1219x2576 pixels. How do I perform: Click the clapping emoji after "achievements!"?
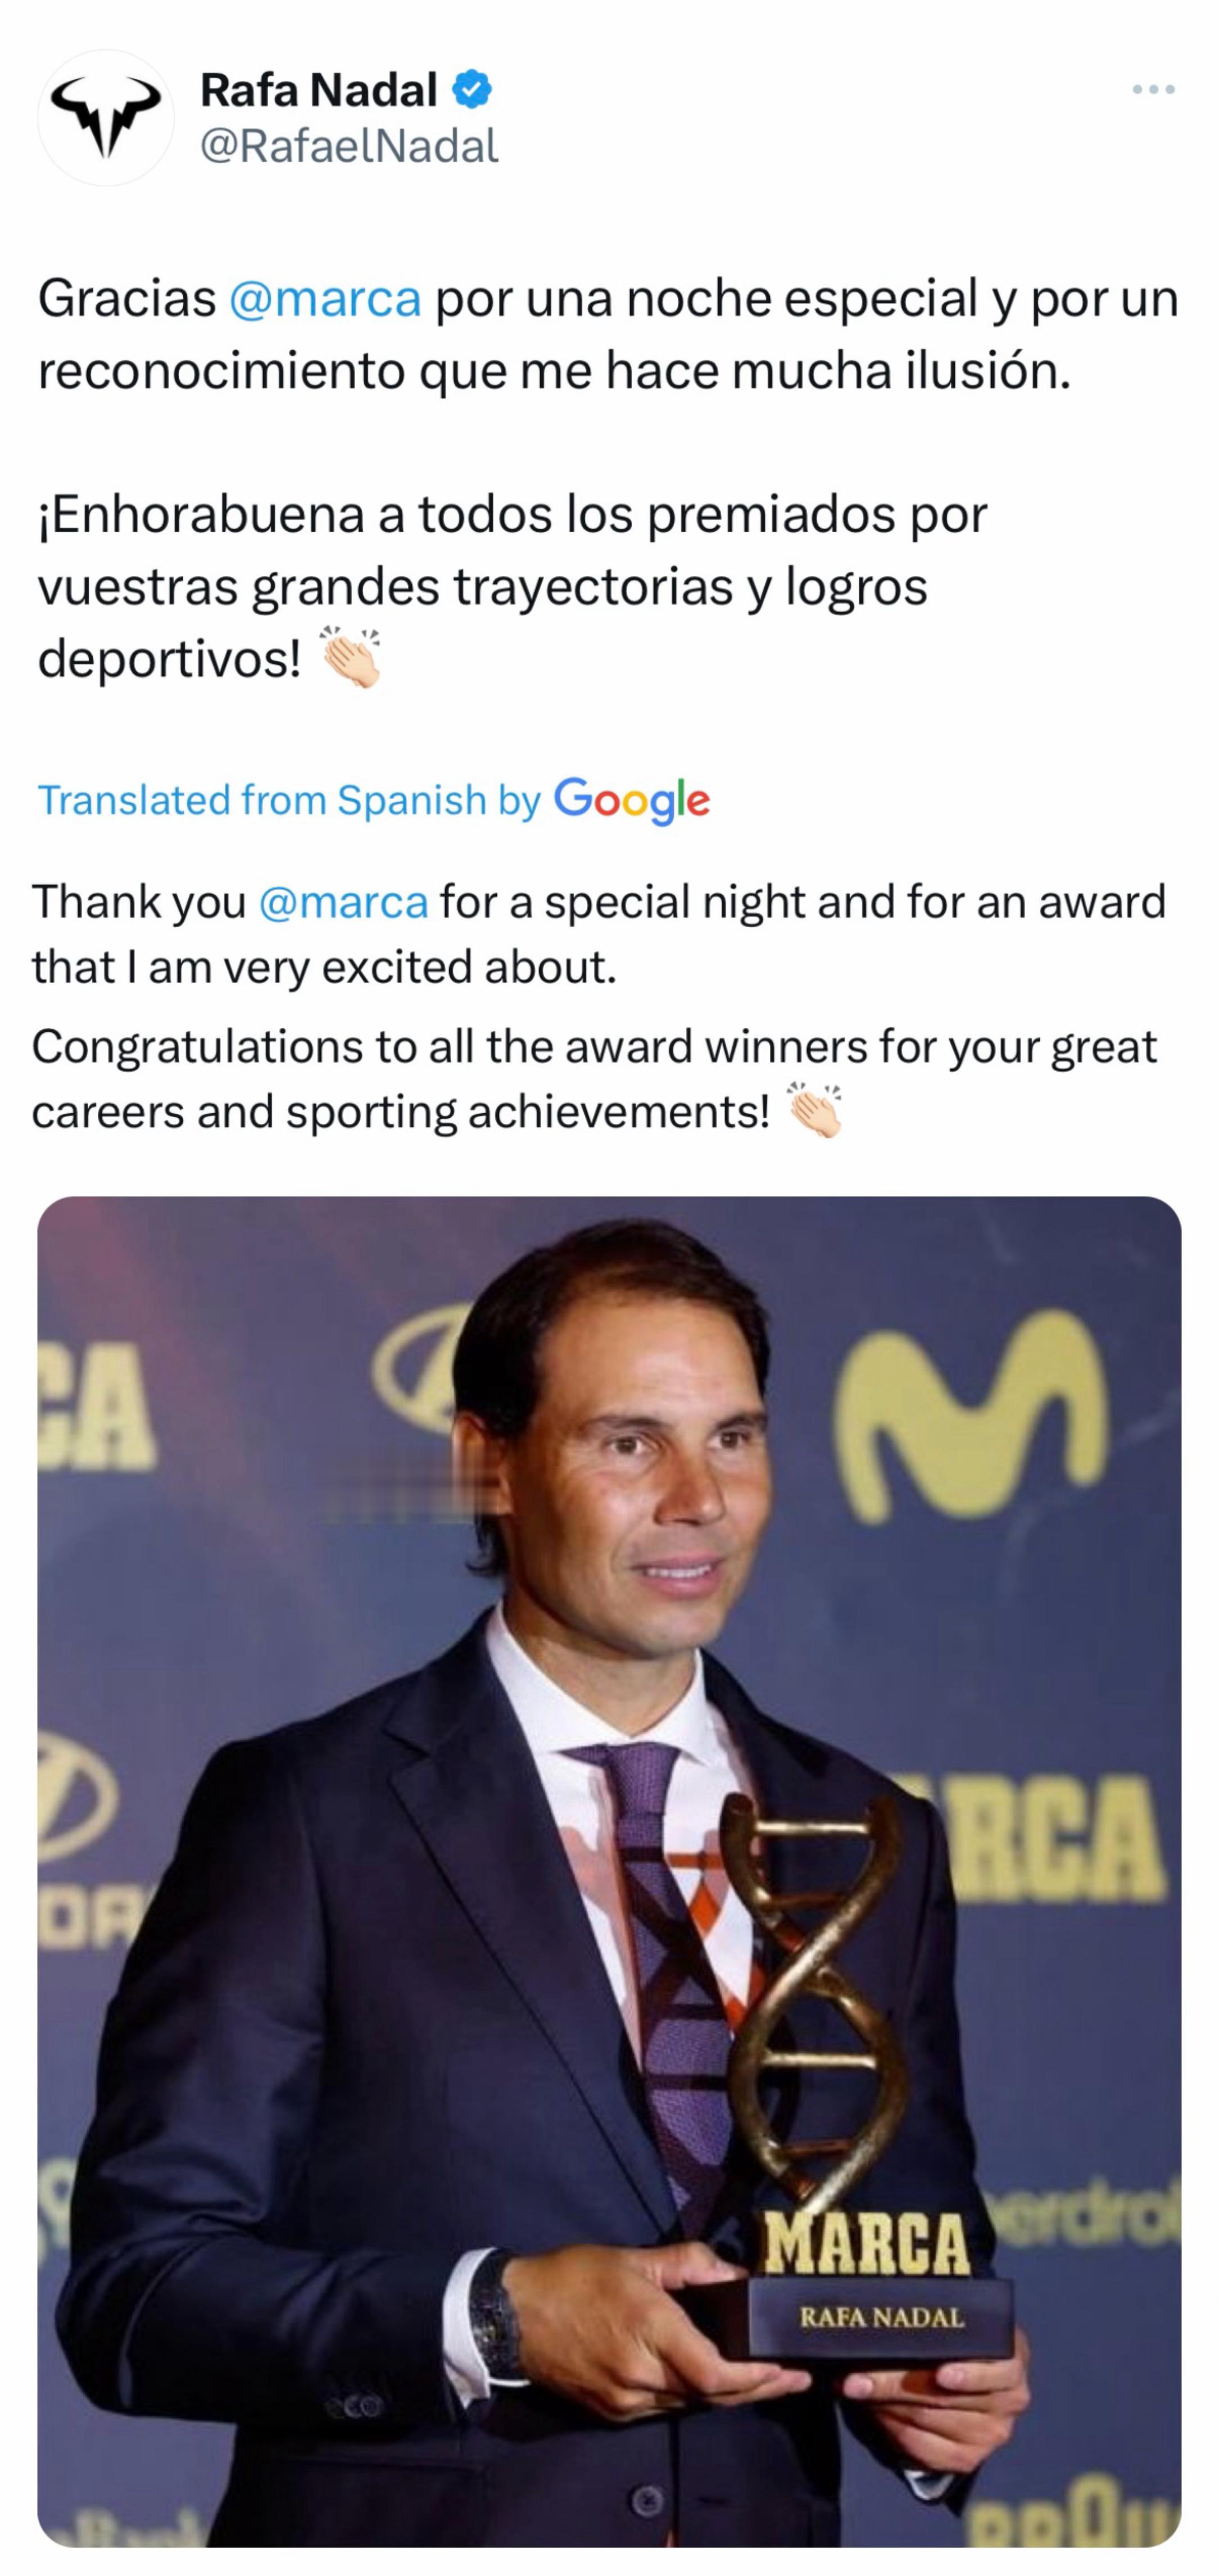(x=815, y=1111)
